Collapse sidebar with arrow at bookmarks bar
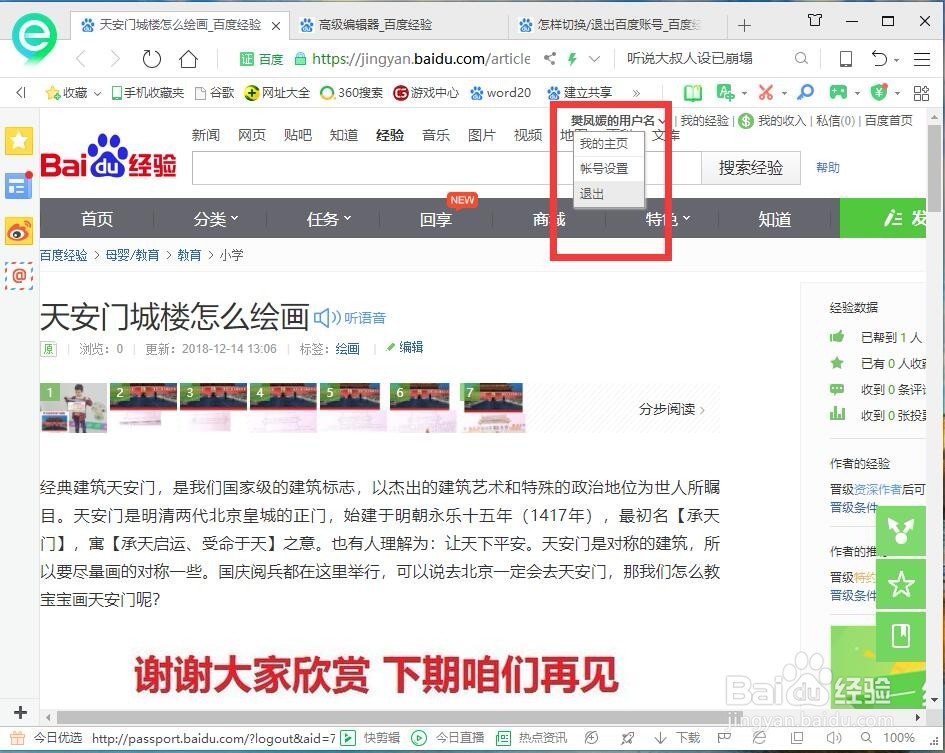 pos(21,92)
